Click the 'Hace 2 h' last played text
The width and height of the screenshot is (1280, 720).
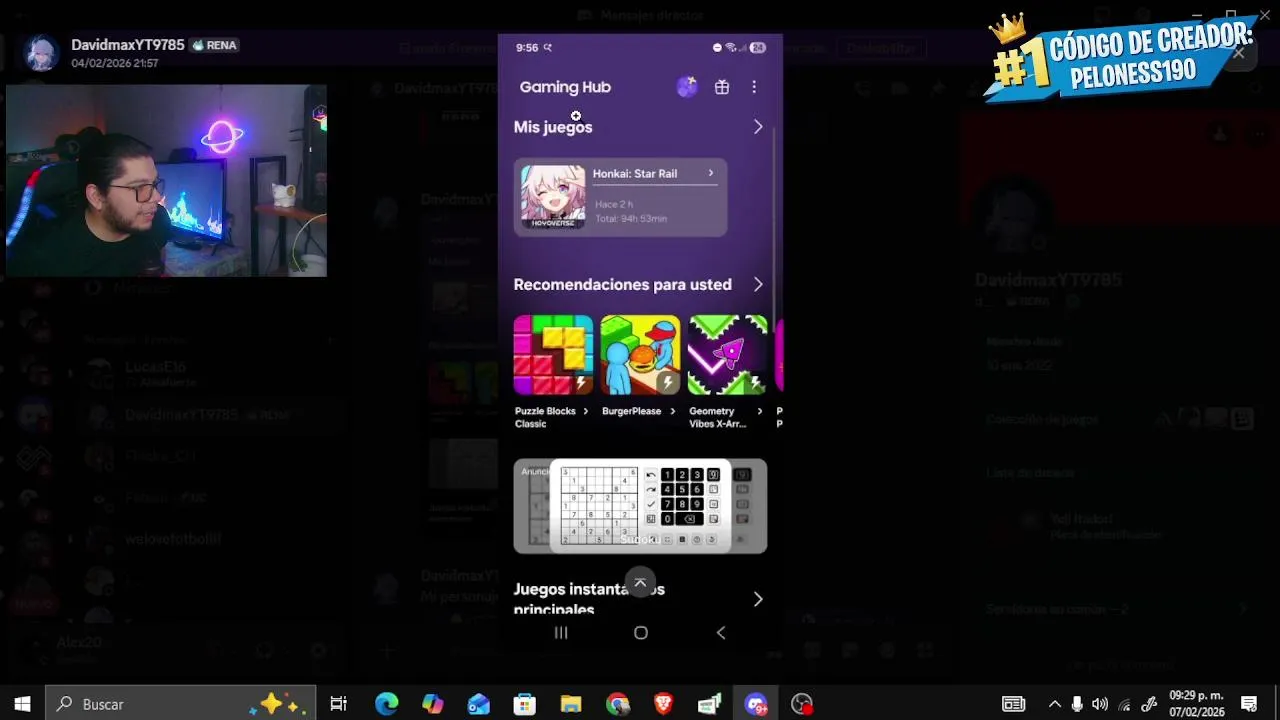point(614,204)
